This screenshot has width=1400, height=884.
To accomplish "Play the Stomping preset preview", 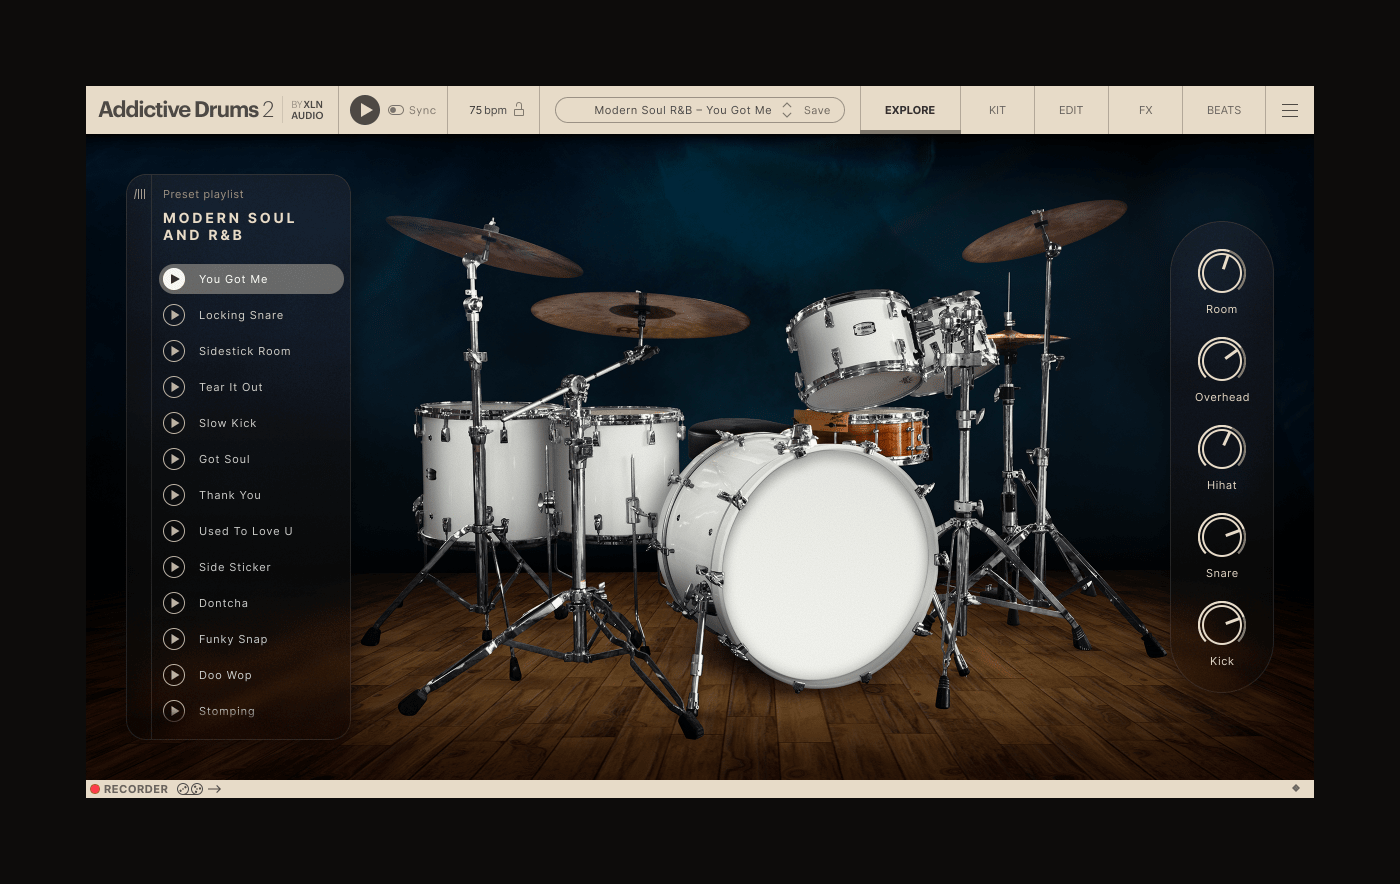I will 174,711.
